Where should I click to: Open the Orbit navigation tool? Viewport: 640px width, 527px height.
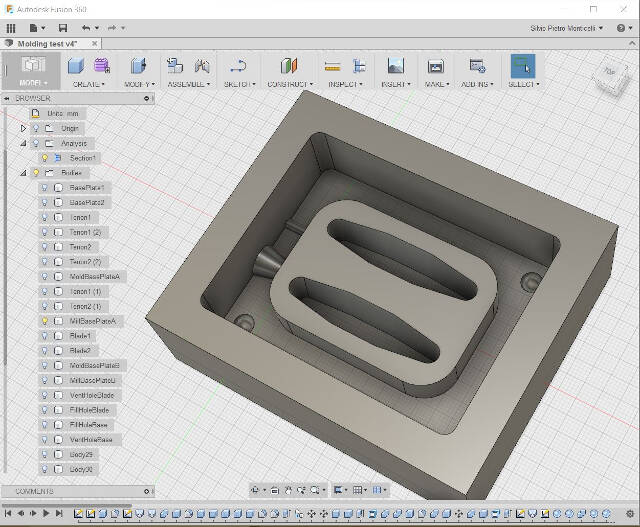point(256,490)
